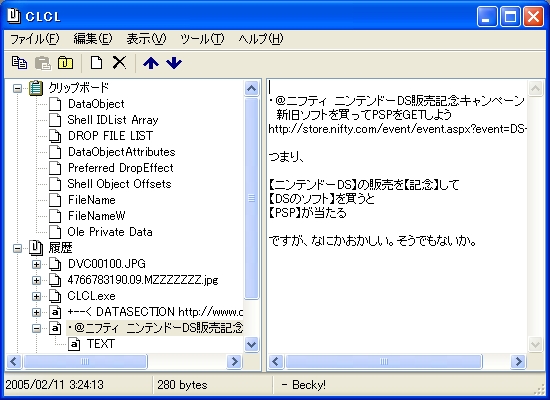Click the 【DSのソフト】を買うと line
Screen dimensions: 550x400
pos(322,199)
